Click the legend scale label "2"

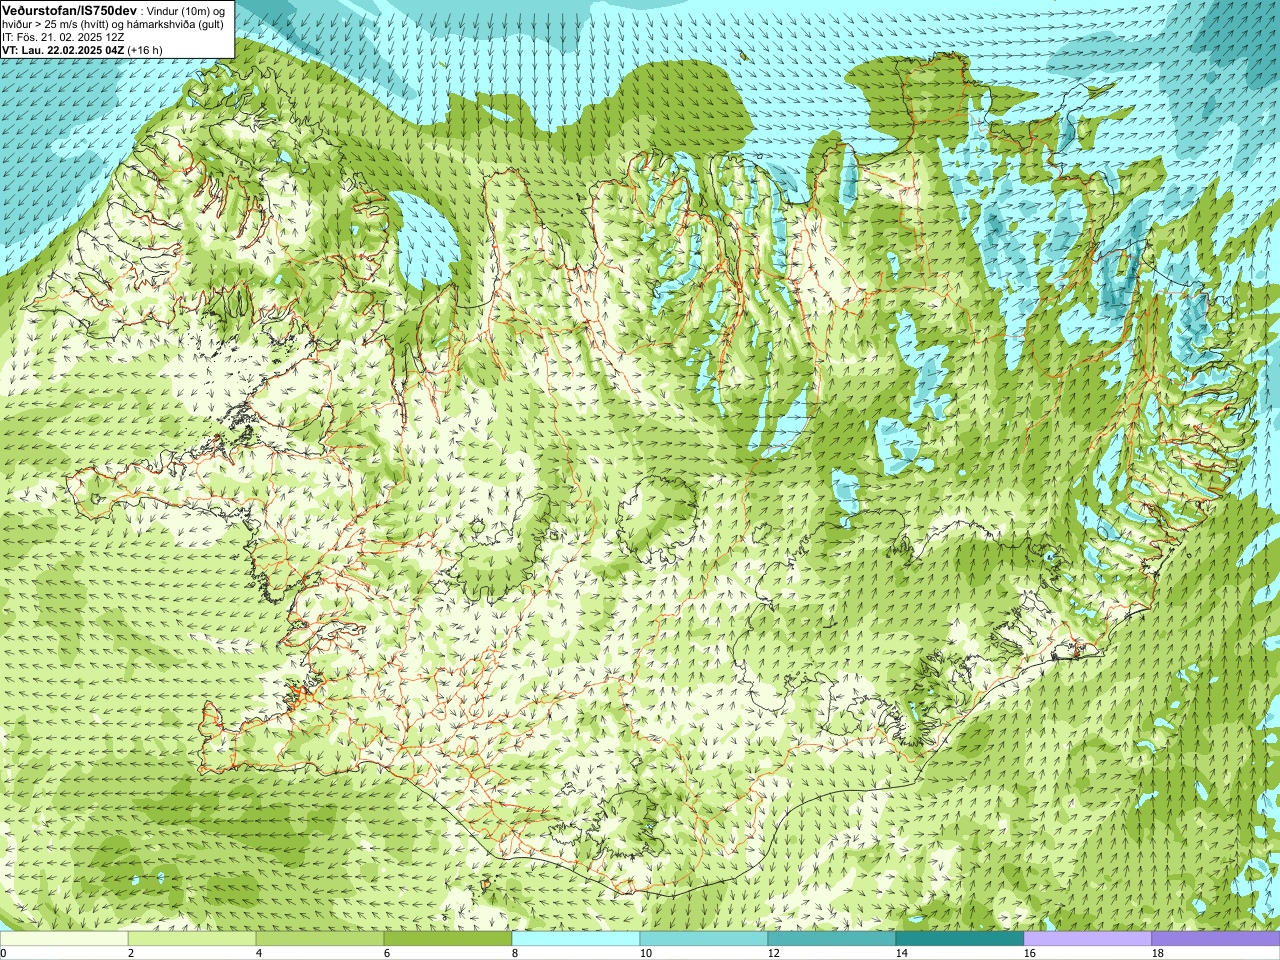pos(131,953)
